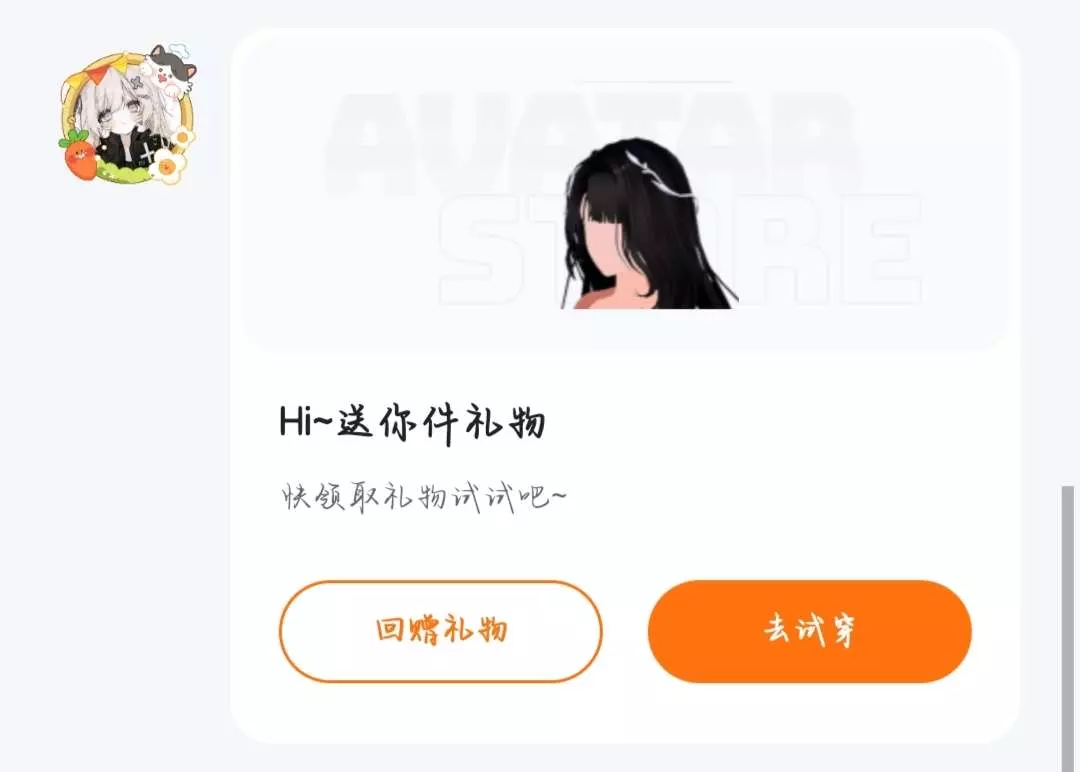Click the fried egg sticker on avatar frame

[167, 166]
